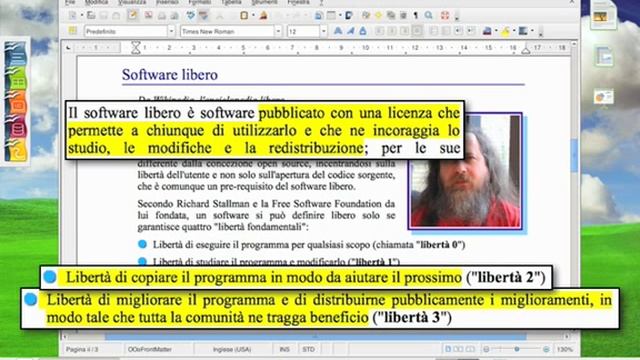
Task: Open the Table grid dropdown arrow
Action: [340, 16]
